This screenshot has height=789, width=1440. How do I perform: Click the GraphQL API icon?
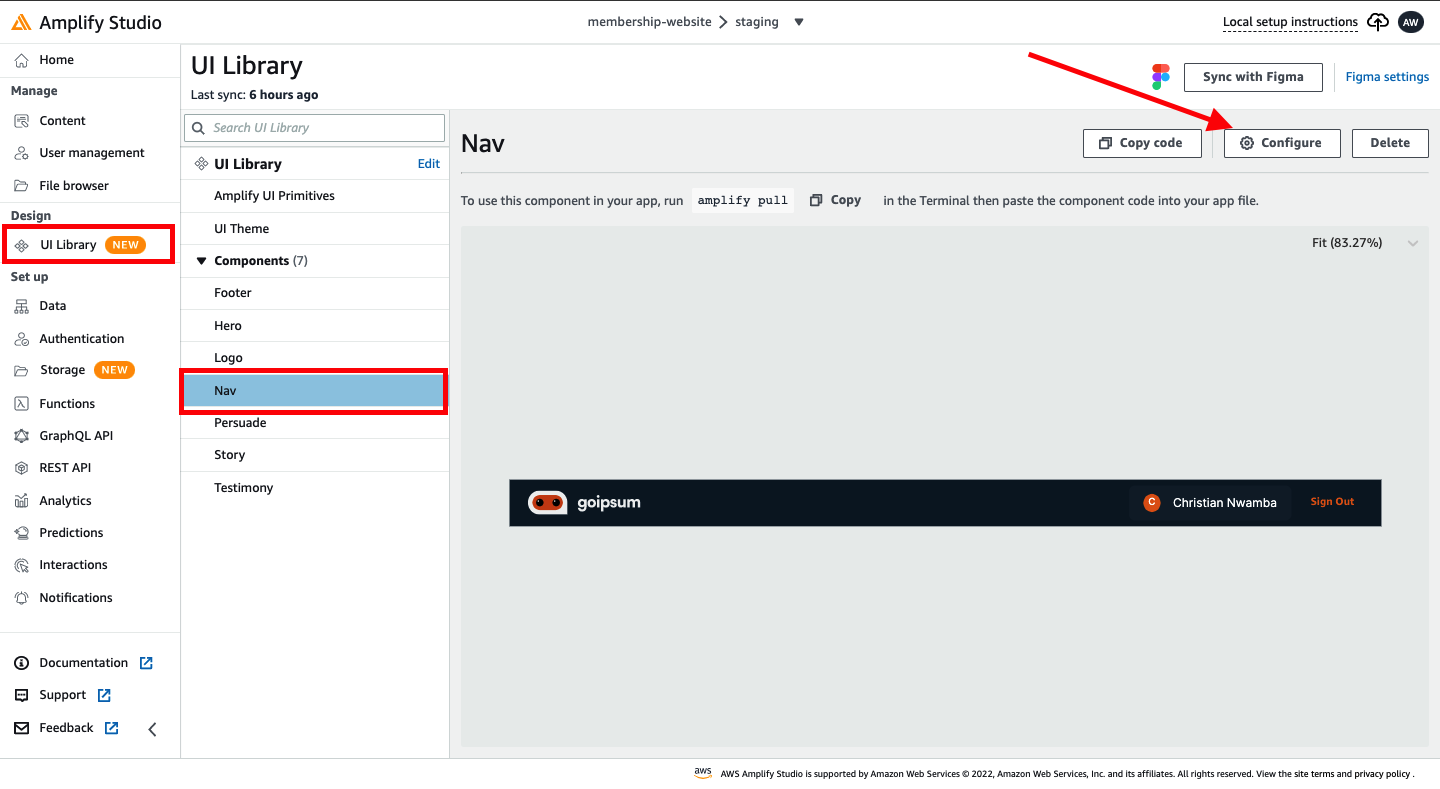[21, 436]
